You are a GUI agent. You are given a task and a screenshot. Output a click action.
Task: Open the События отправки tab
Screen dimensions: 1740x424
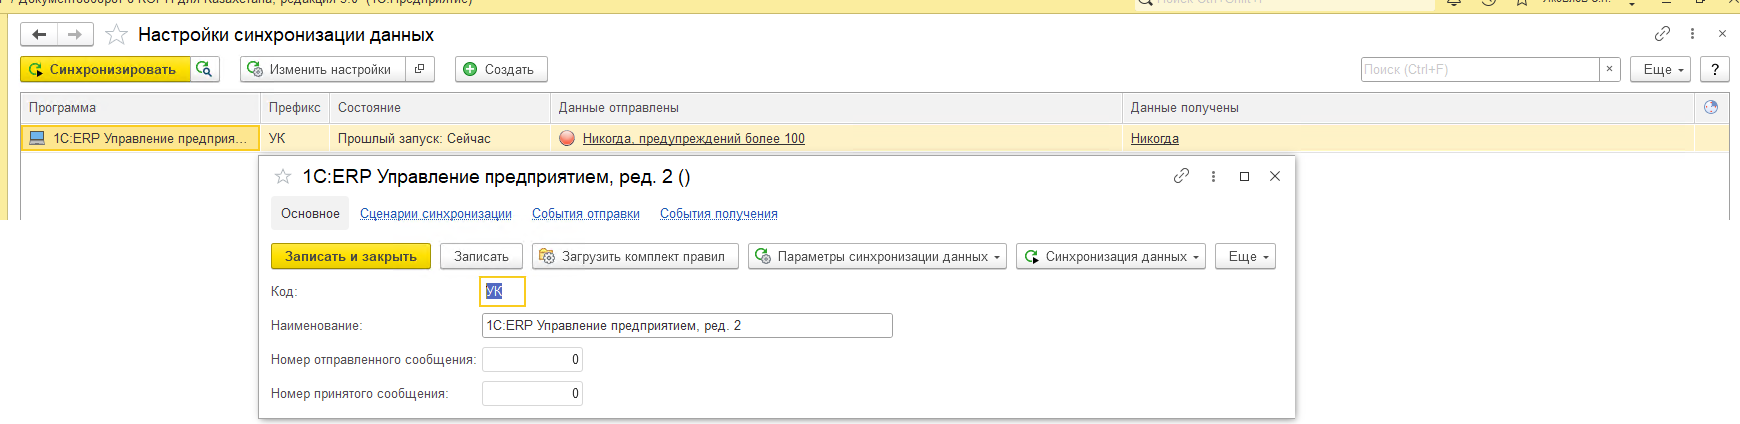point(585,214)
